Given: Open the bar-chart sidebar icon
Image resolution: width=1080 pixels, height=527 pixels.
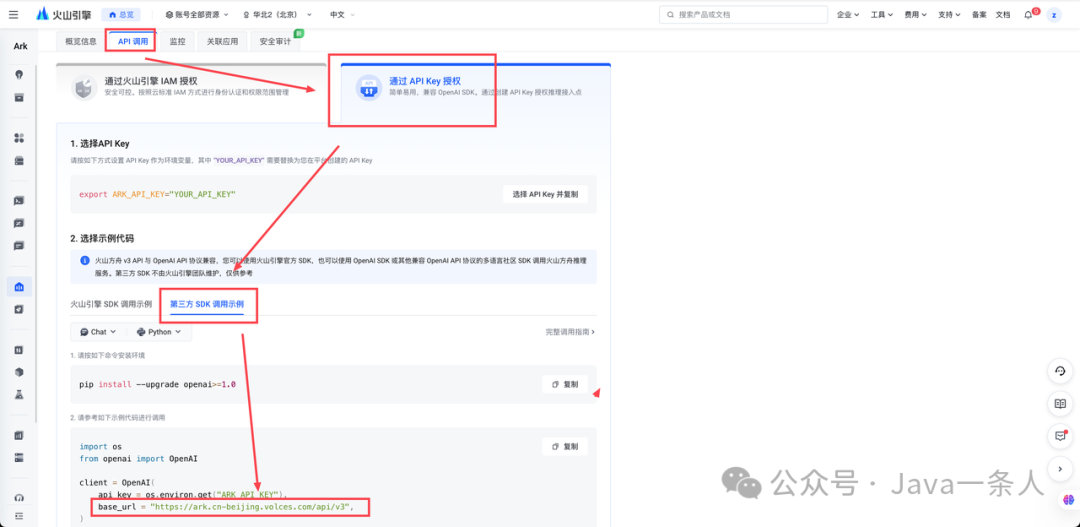Looking at the screenshot, I should [x=19, y=435].
